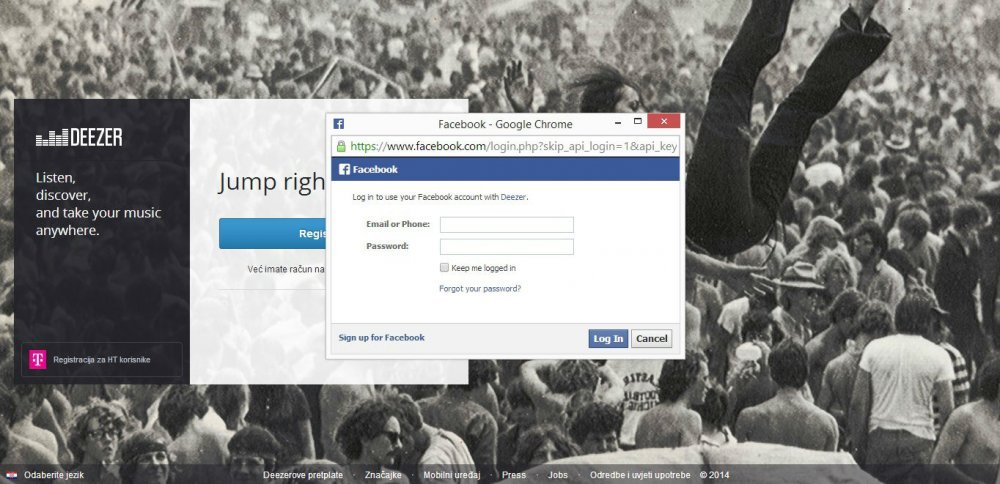This screenshot has height=484, width=1000.
Task: Open the Sign up for Facebook link
Action: pyautogui.click(x=381, y=338)
